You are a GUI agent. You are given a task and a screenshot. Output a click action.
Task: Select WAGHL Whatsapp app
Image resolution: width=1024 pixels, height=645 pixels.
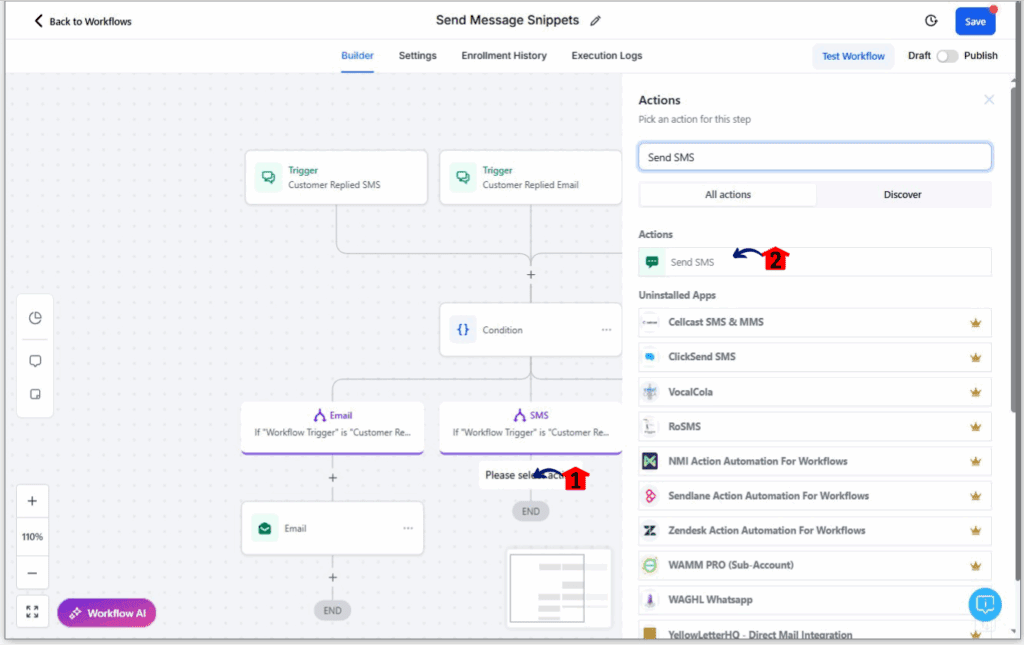814,599
